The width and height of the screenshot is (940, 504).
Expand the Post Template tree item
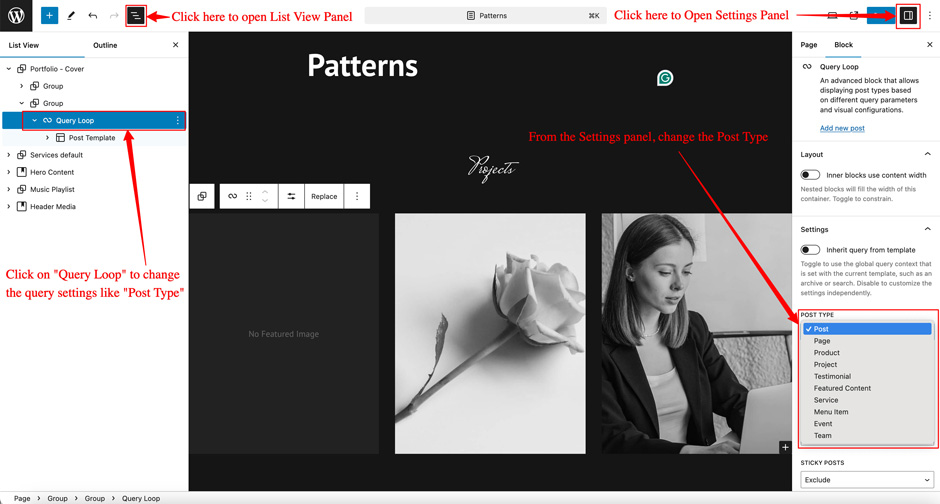click(x=47, y=138)
